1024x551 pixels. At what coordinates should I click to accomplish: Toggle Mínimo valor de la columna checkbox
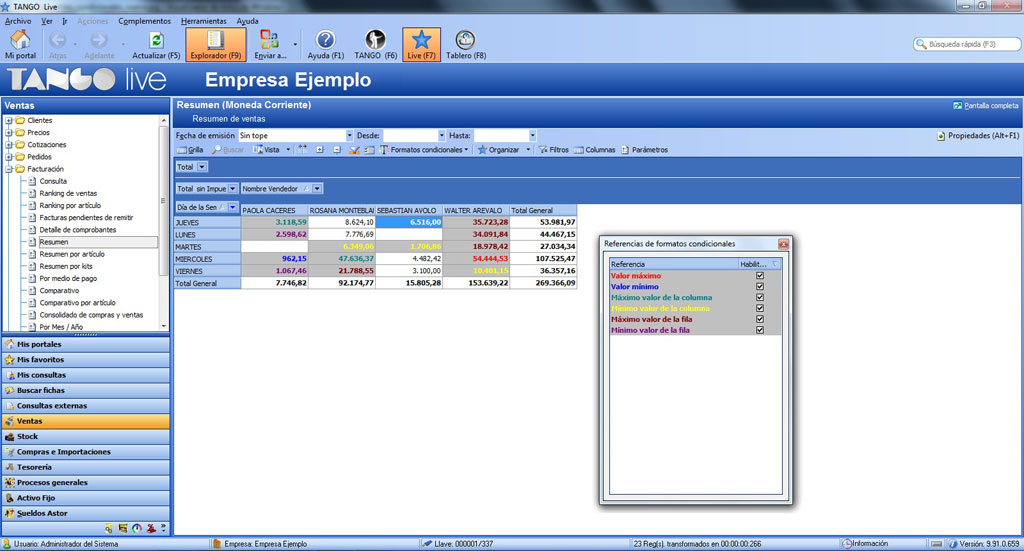760,308
